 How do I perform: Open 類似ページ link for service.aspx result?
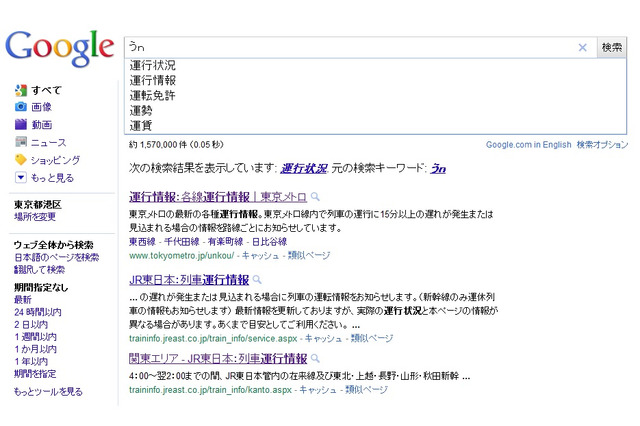(x=372, y=338)
